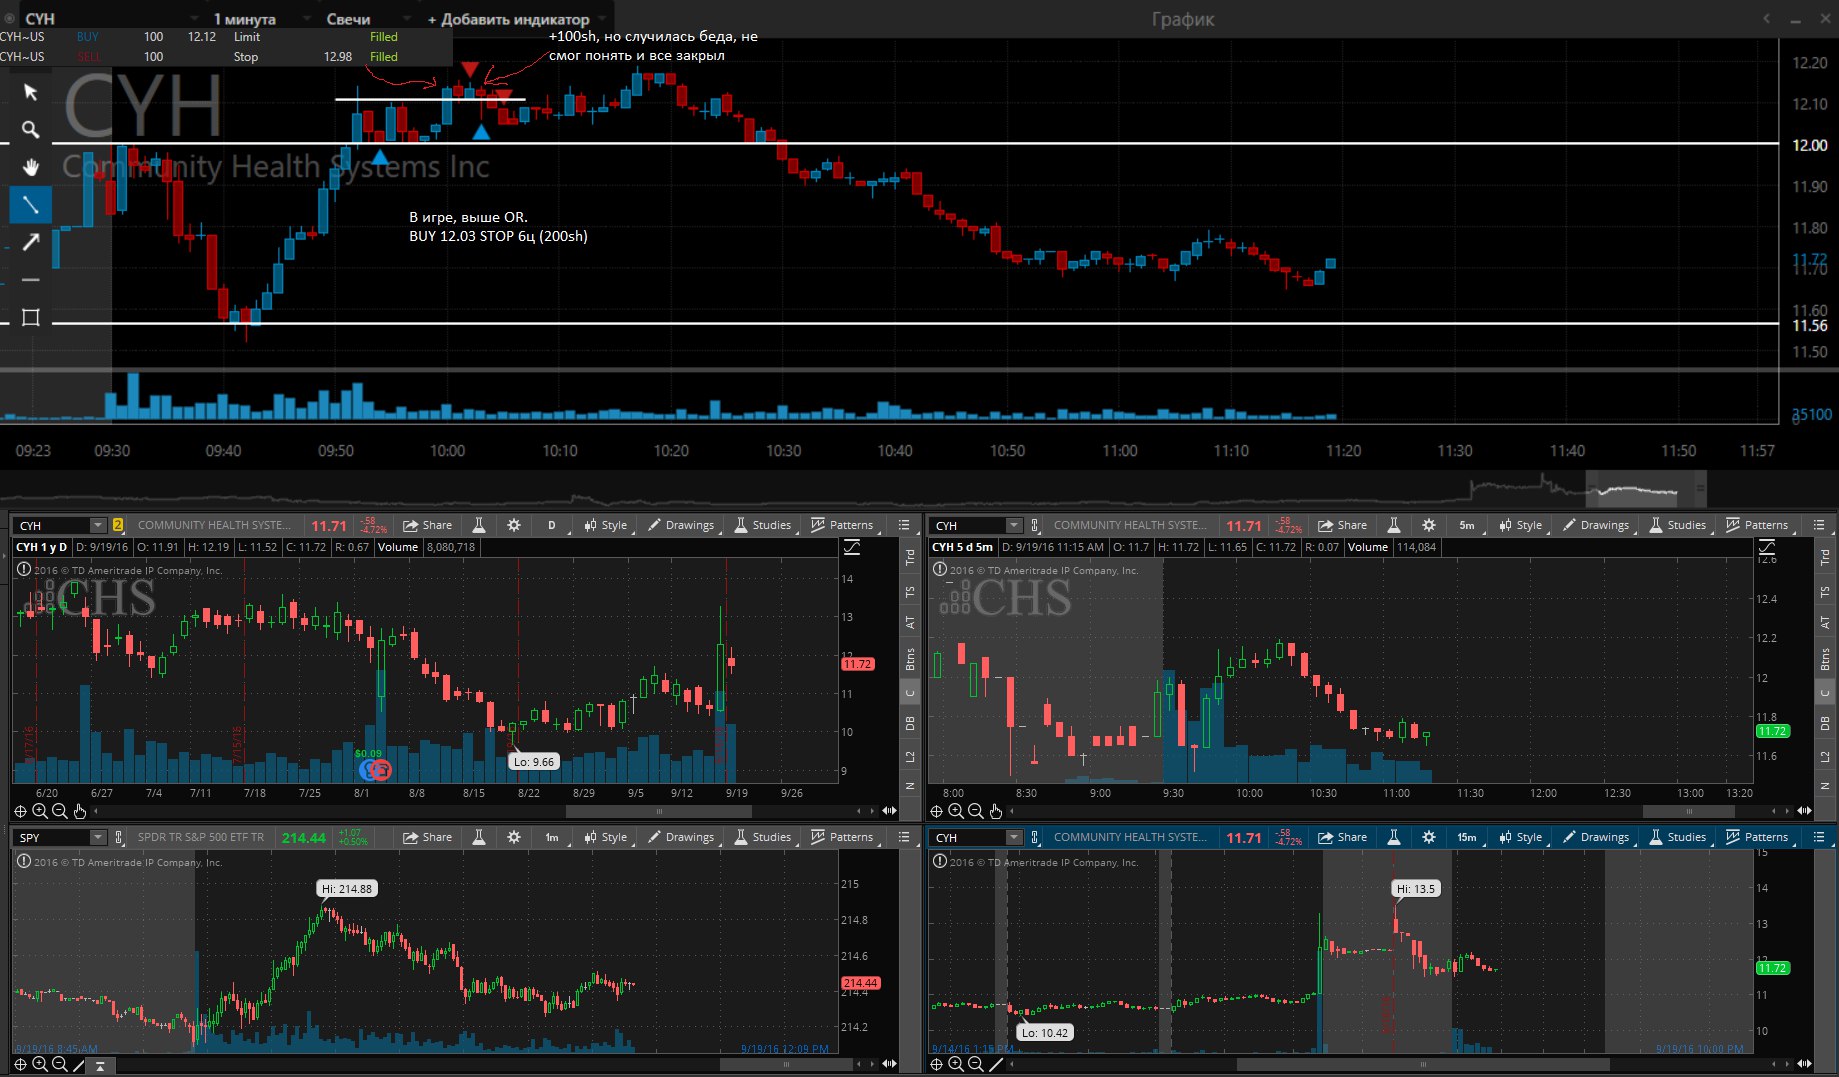The image size is (1839, 1077).
Task: Toggle the chart mode icon above CYH 5m price axis
Action: click(1767, 547)
